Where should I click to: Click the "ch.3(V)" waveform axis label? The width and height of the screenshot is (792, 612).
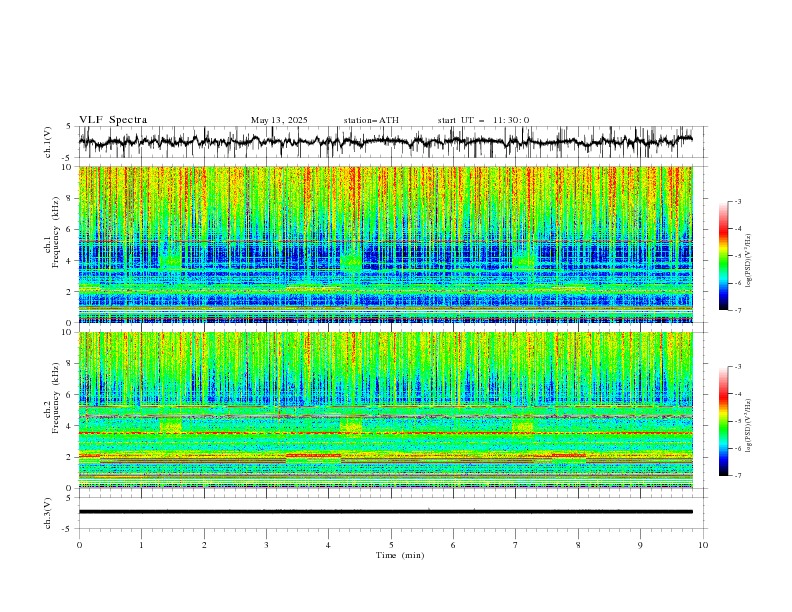coord(48,513)
